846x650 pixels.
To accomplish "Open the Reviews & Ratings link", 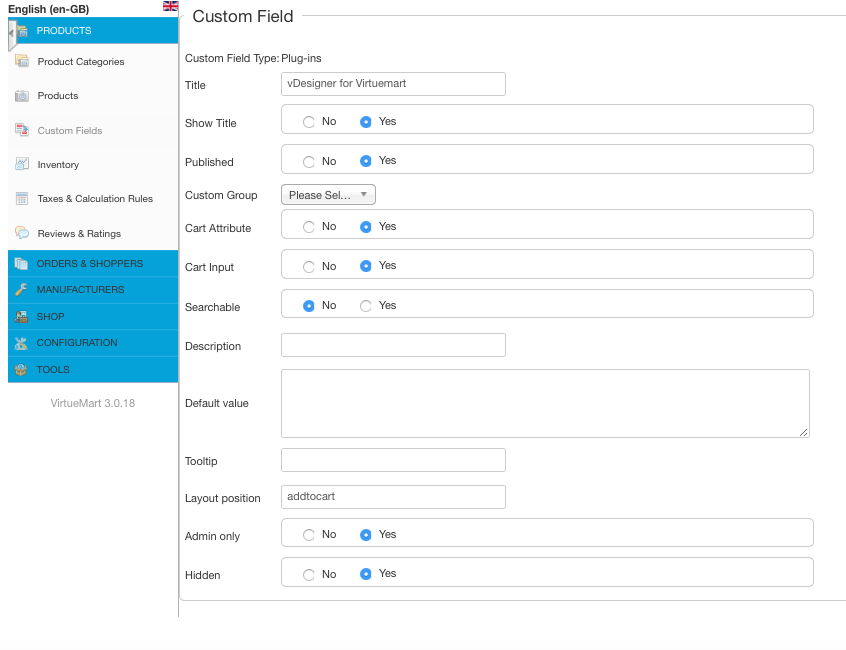I will [x=79, y=234].
